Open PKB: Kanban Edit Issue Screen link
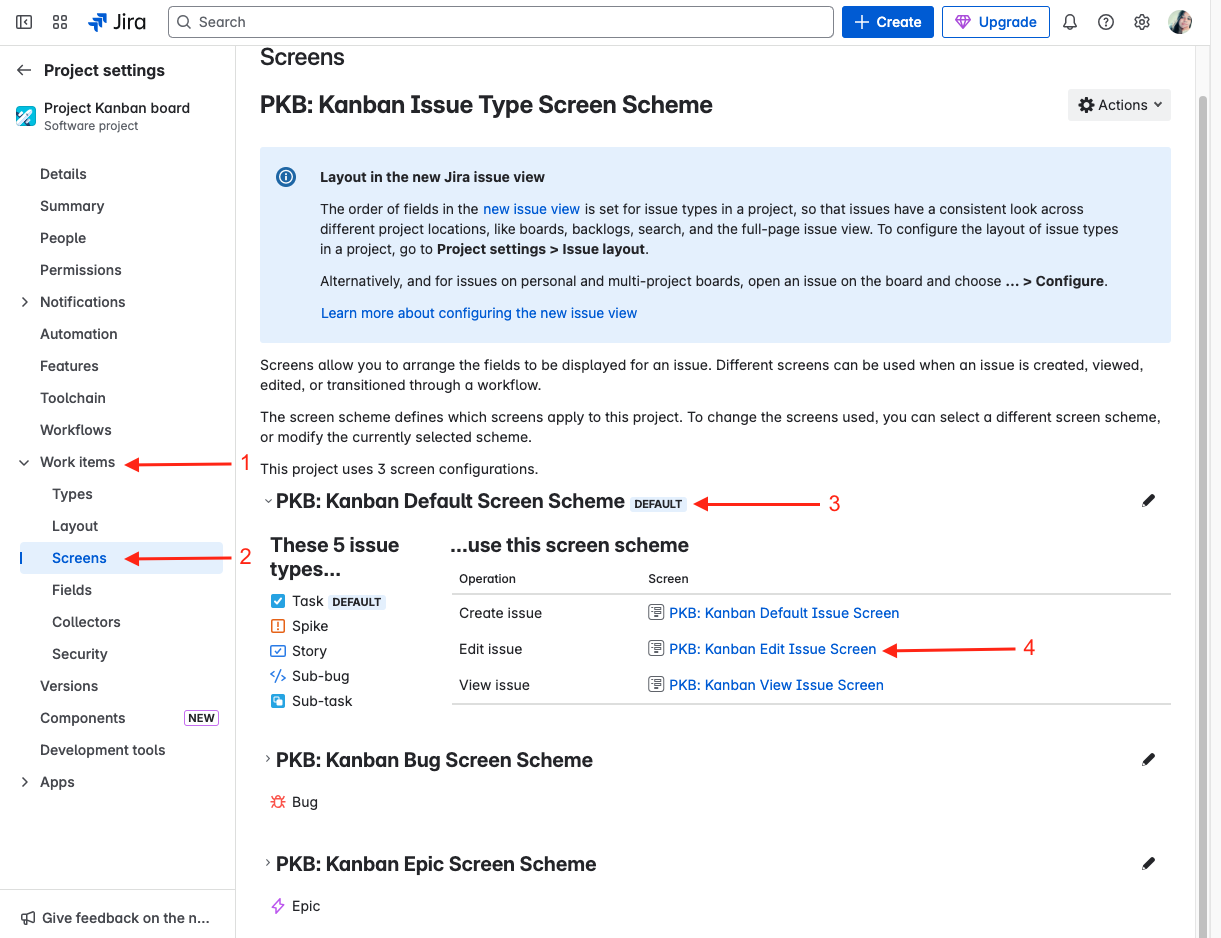 tap(772, 649)
